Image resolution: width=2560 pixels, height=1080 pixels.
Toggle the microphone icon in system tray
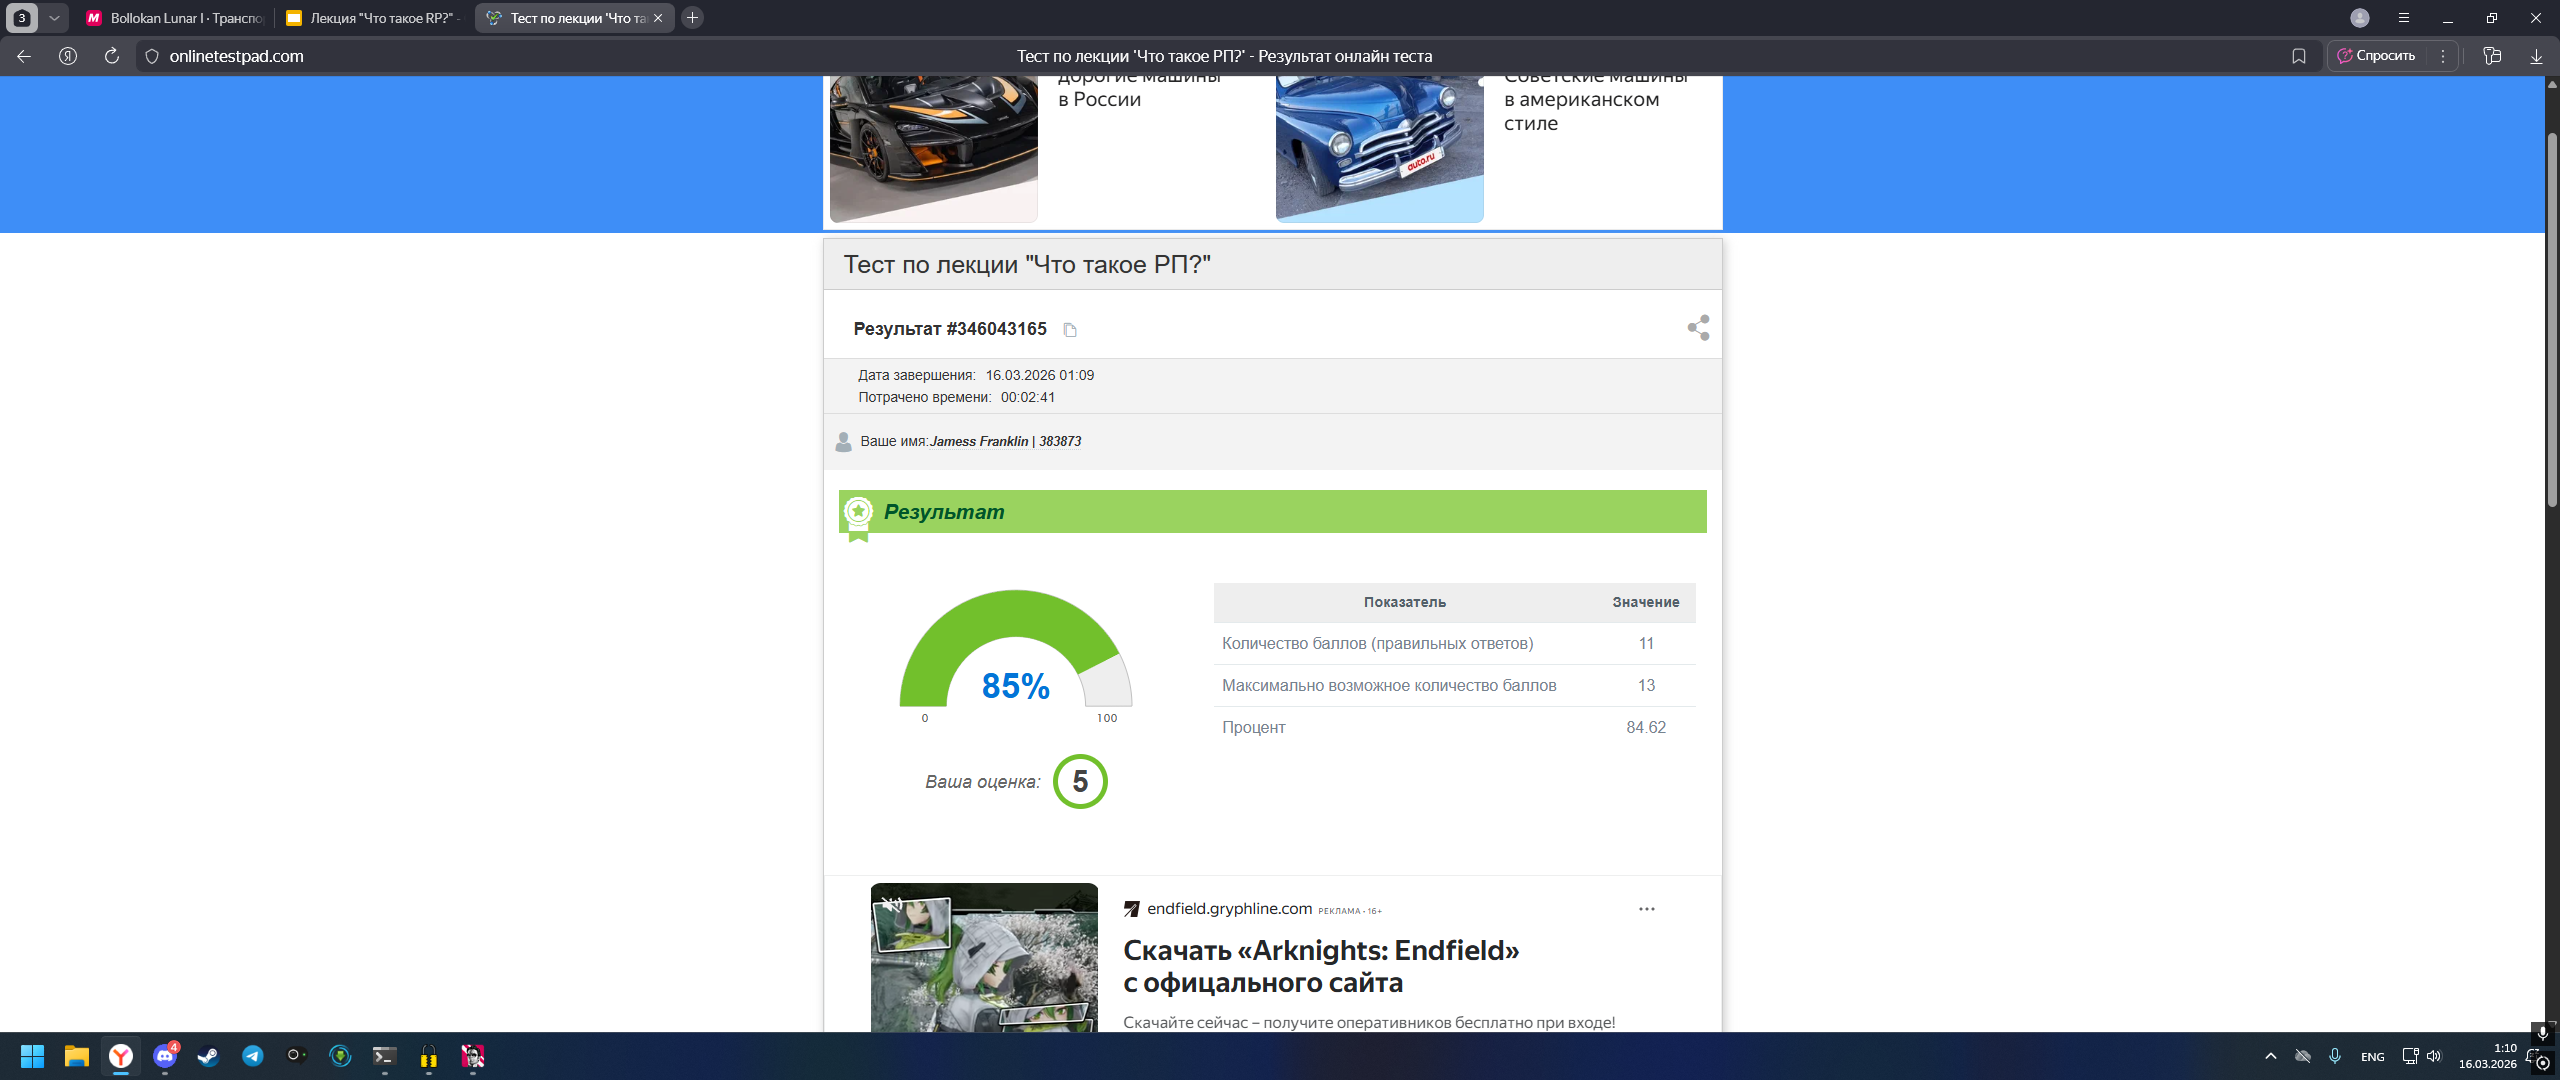pos(2335,1056)
